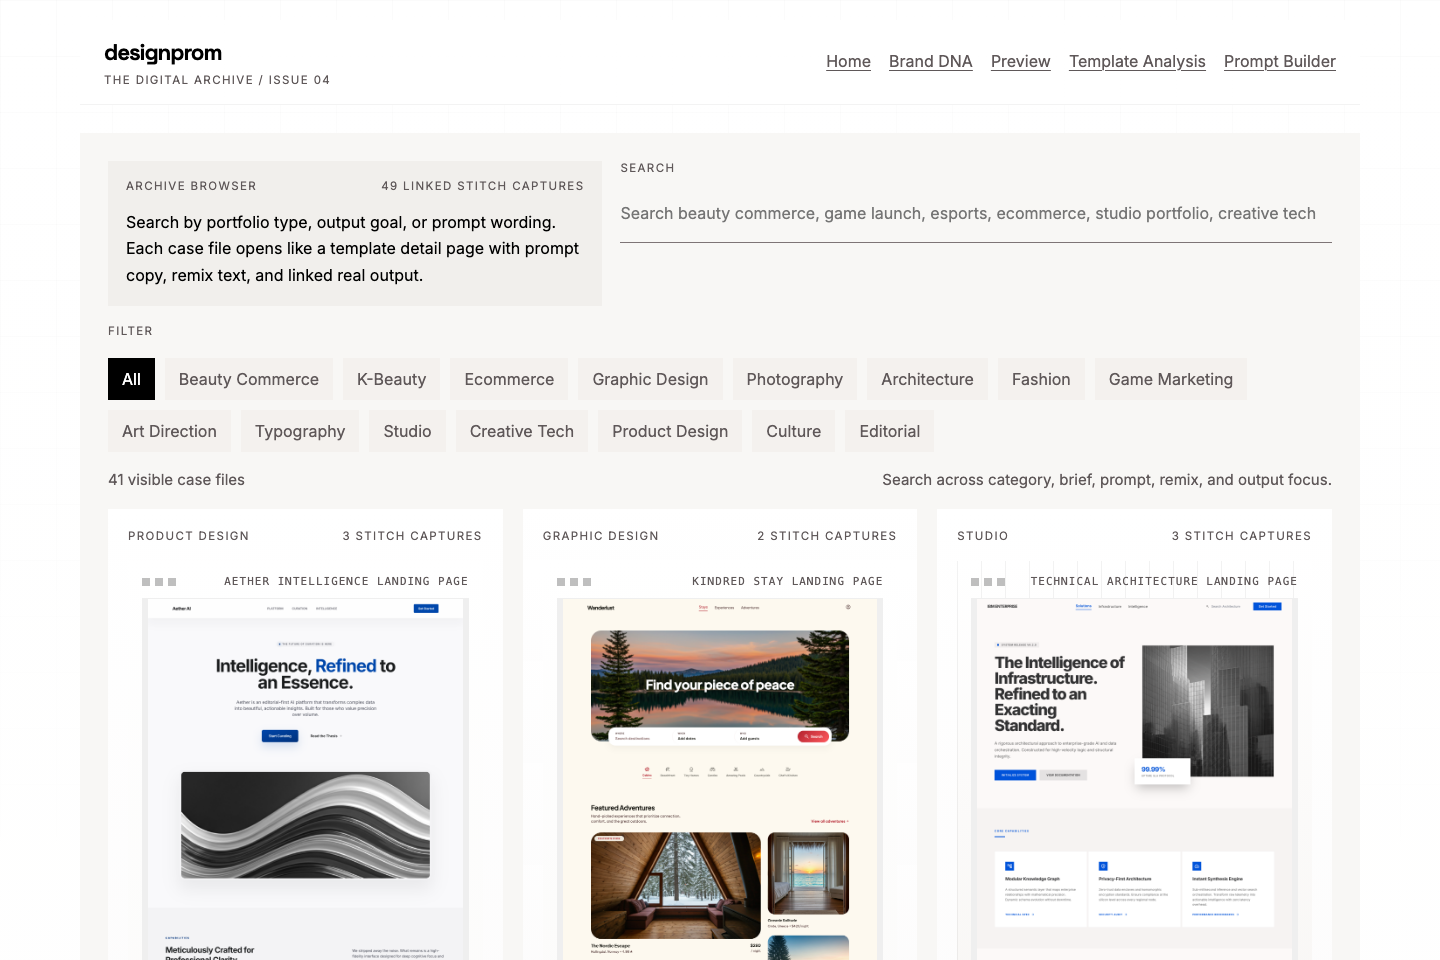Click the "41 visible case files" count
This screenshot has width=1440, height=960.
tap(176, 480)
